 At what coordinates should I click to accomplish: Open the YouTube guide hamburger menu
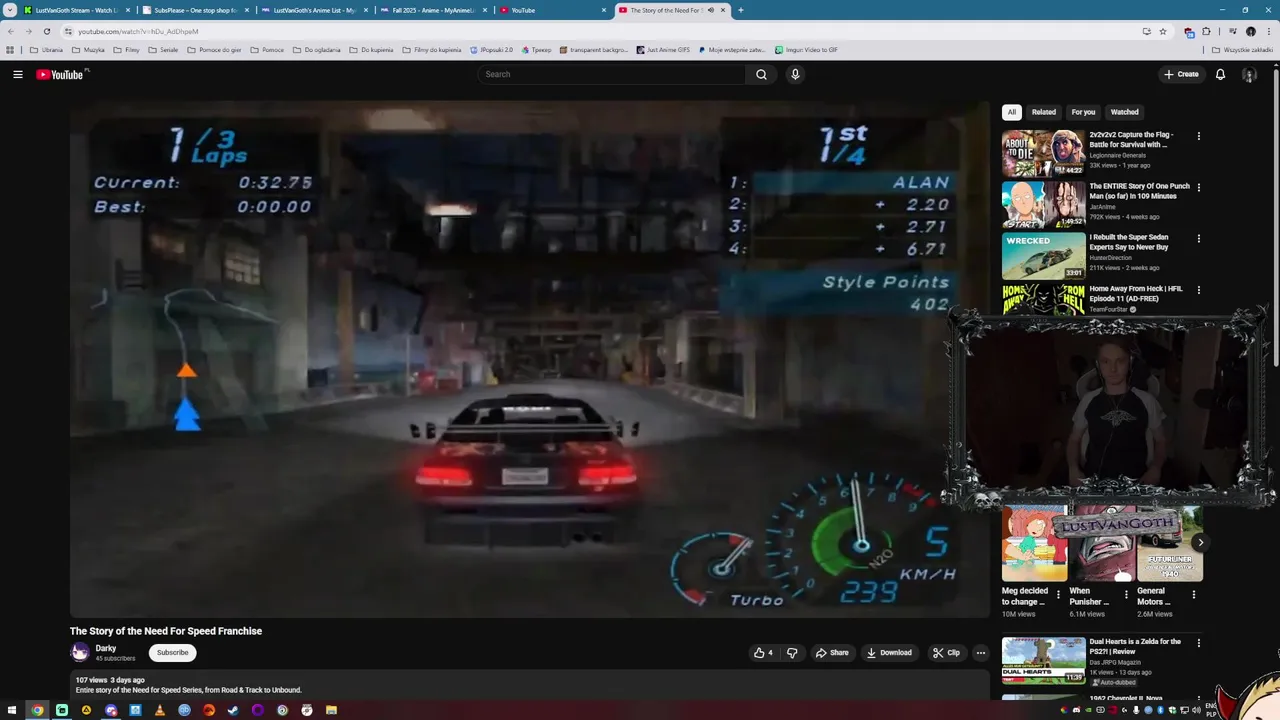coord(17,74)
